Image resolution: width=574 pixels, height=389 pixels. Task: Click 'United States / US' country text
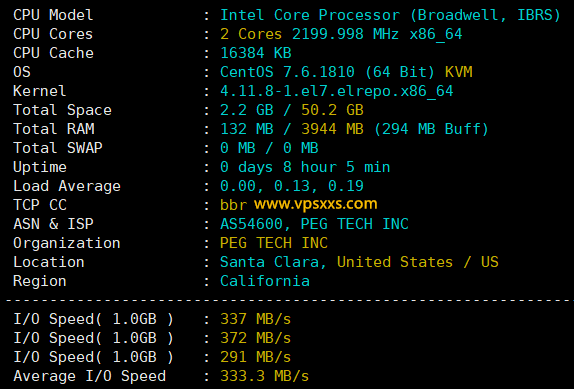418,262
